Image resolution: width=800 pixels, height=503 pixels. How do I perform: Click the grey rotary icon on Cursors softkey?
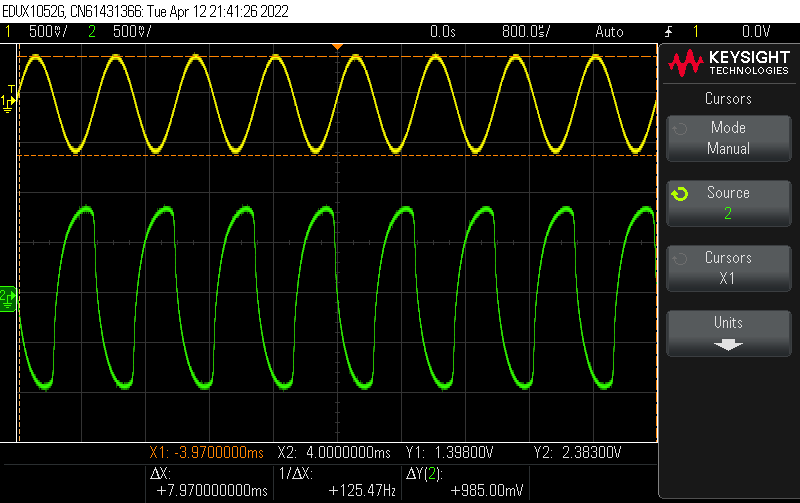pos(679,259)
